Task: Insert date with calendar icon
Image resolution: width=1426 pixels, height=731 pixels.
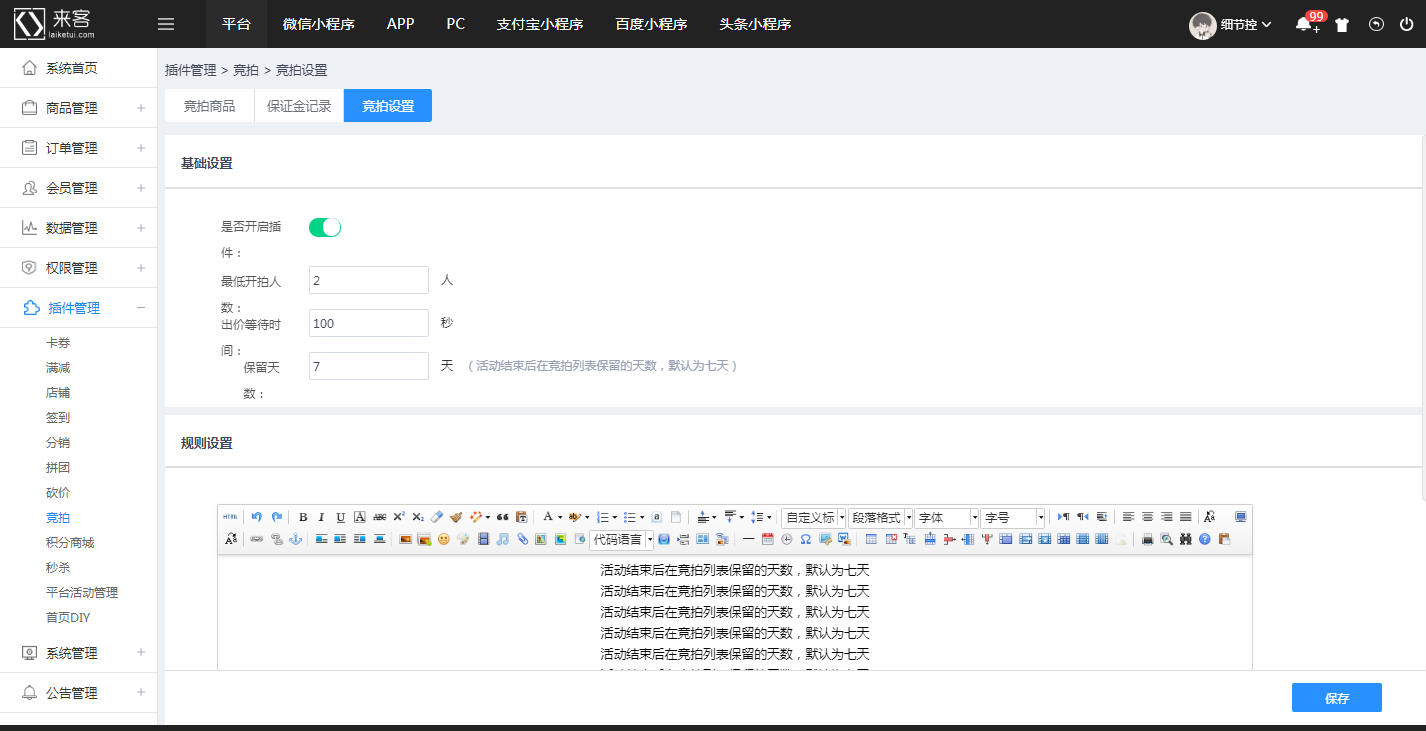Action: [768, 539]
